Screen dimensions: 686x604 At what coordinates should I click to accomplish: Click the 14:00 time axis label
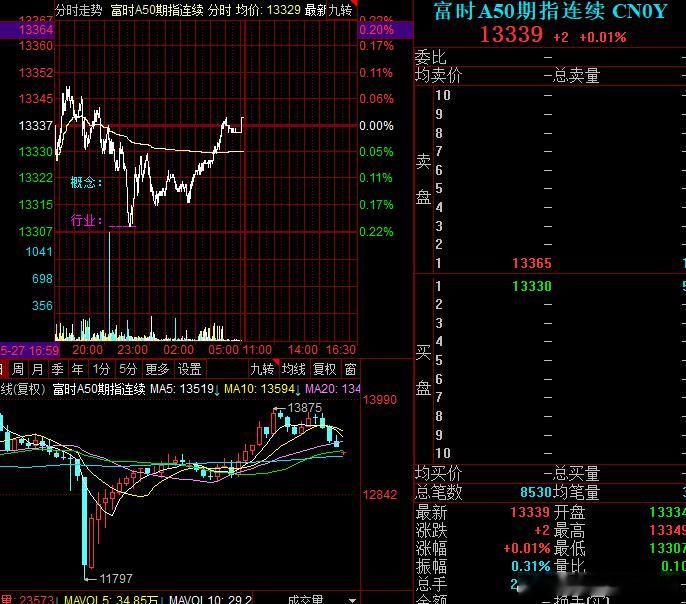(x=303, y=350)
